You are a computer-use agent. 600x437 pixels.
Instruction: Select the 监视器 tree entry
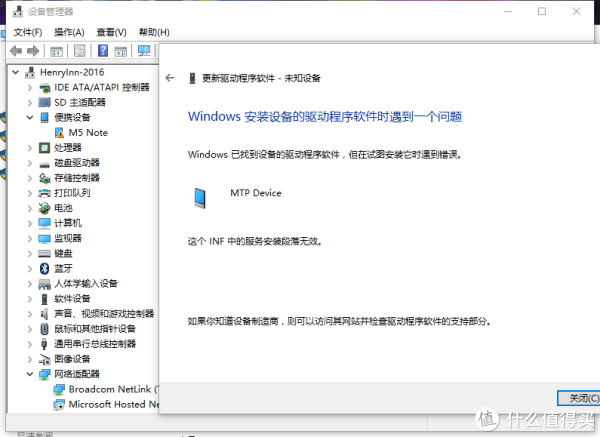pyautogui.click(x=68, y=238)
